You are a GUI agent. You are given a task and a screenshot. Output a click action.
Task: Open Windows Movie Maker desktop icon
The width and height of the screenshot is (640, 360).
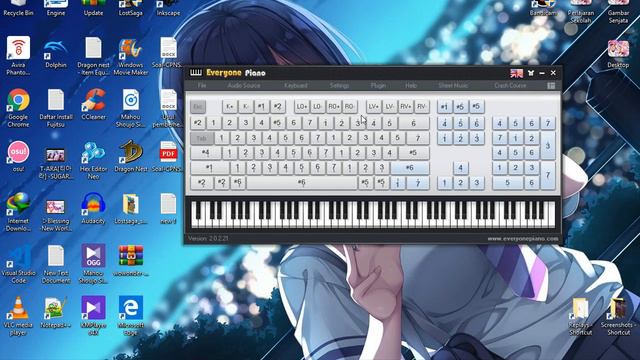(x=131, y=56)
